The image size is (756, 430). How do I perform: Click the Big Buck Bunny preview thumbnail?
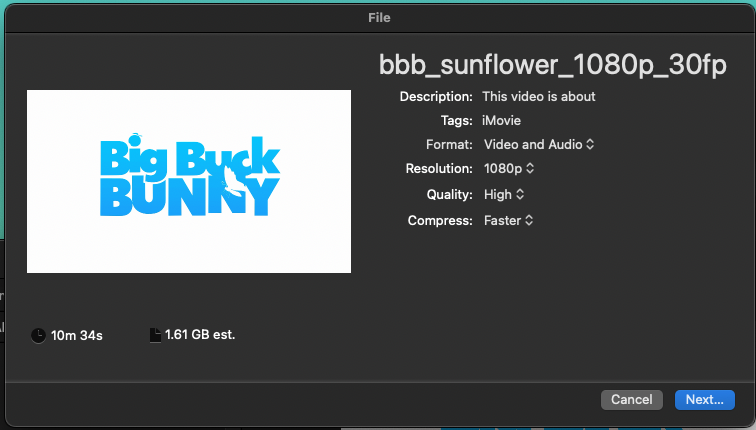[189, 181]
